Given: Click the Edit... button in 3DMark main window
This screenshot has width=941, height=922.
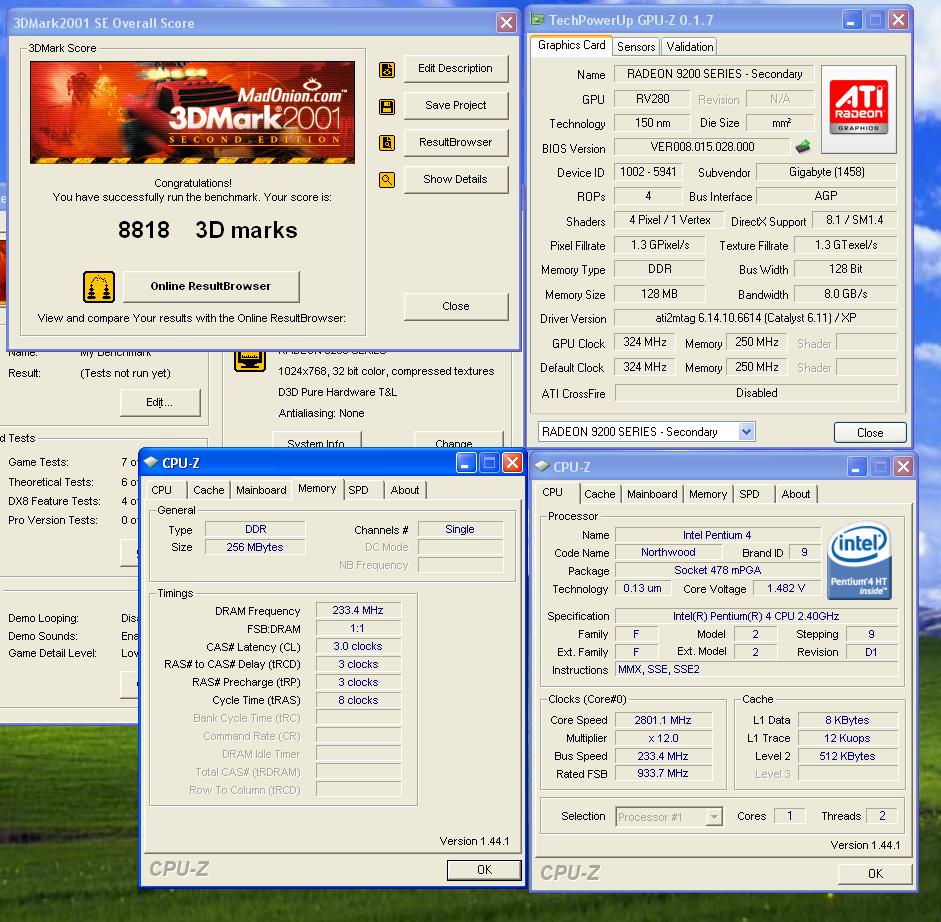Looking at the screenshot, I should [x=160, y=402].
